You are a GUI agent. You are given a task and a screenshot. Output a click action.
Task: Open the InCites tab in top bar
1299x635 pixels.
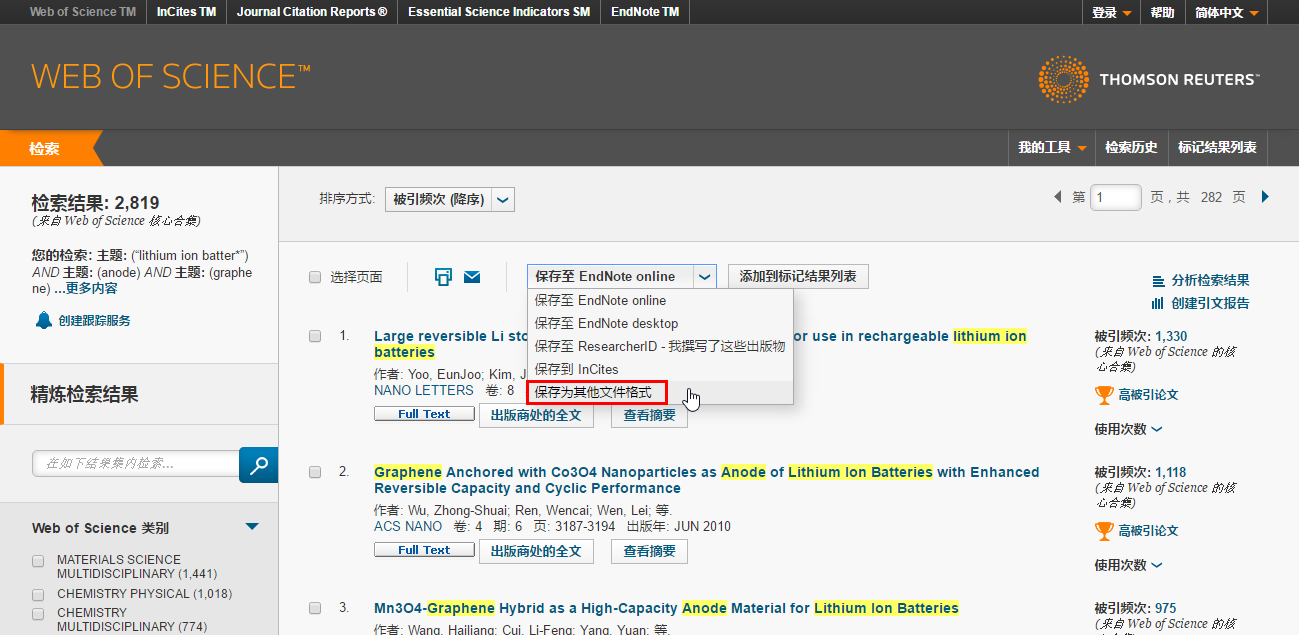click(x=186, y=13)
